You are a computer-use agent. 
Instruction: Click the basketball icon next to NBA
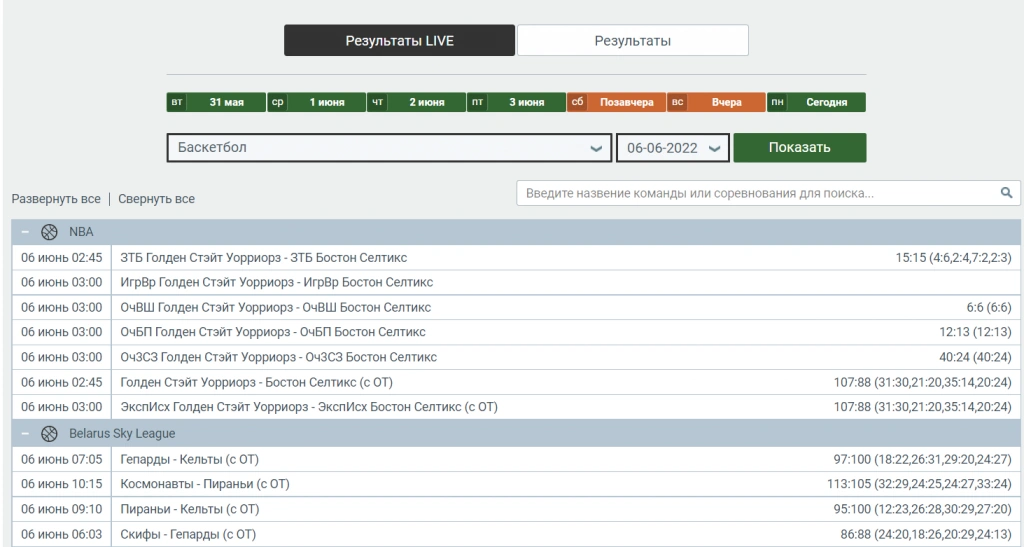tap(49, 232)
